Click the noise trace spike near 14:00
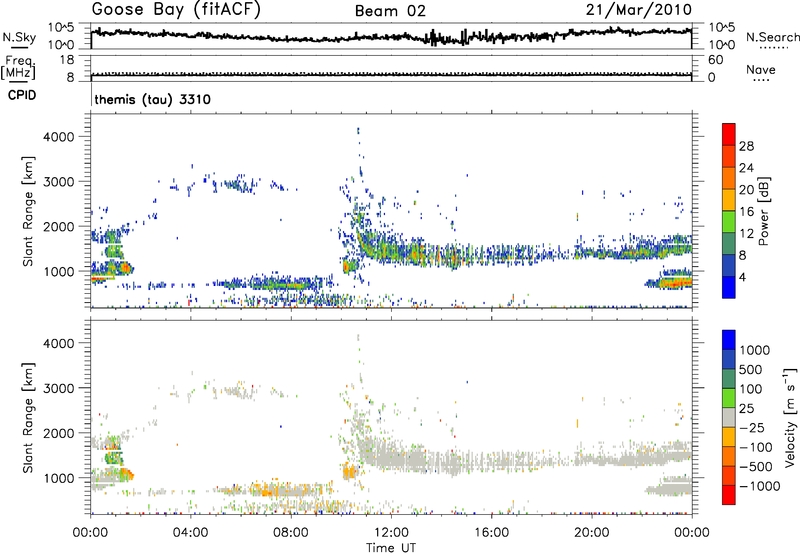The image size is (800, 554). click(434, 37)
